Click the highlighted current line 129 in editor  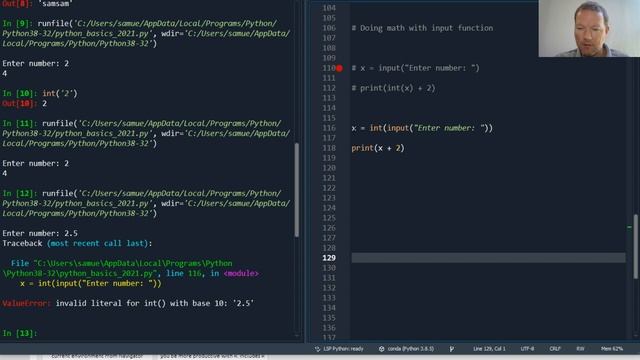pyautogui.click(x=488, y=258)
